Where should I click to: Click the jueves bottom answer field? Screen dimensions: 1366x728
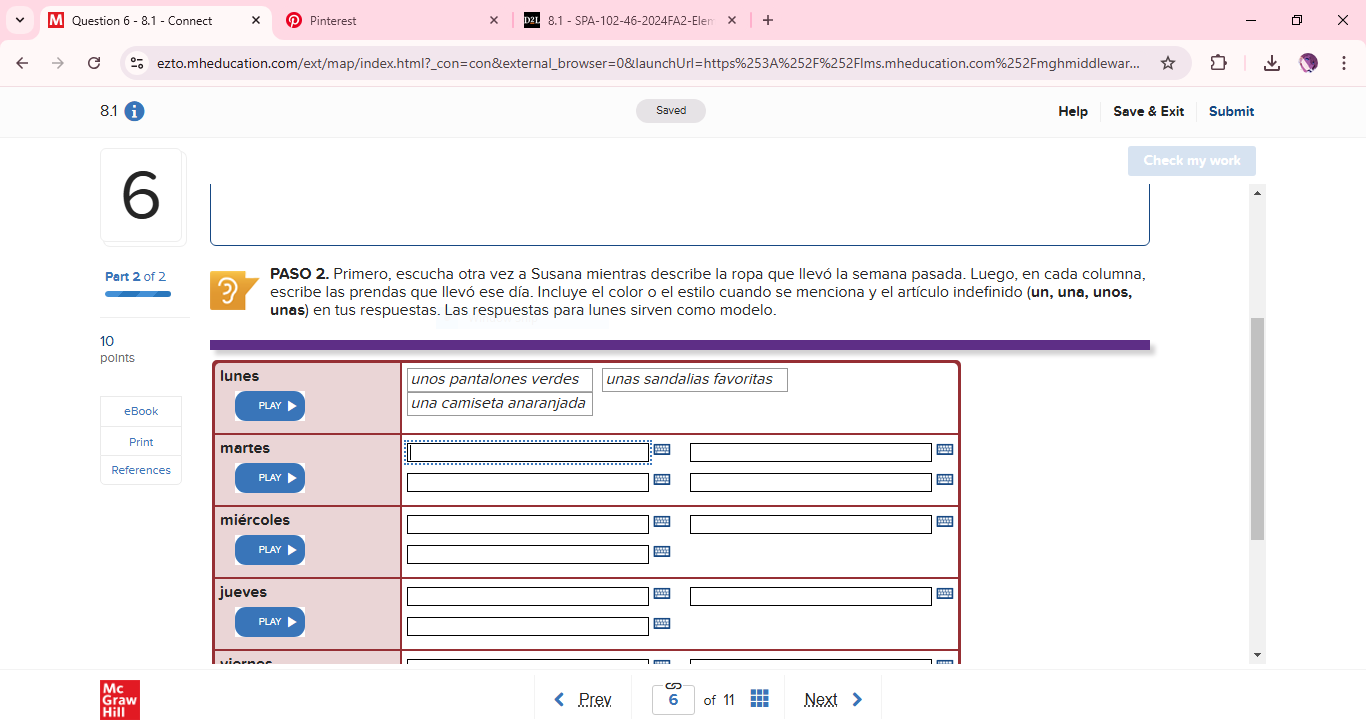[x=528, y=627]
